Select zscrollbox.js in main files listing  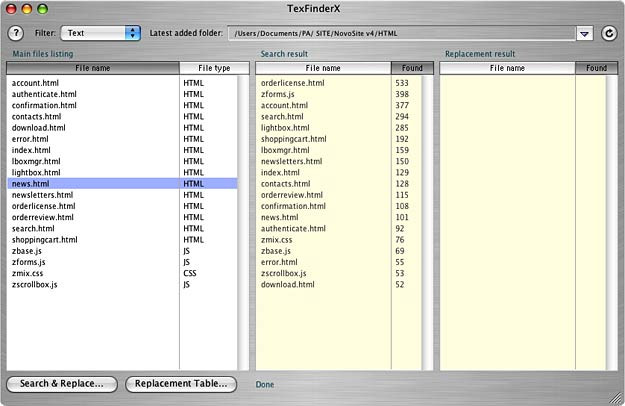coord(34,284)
